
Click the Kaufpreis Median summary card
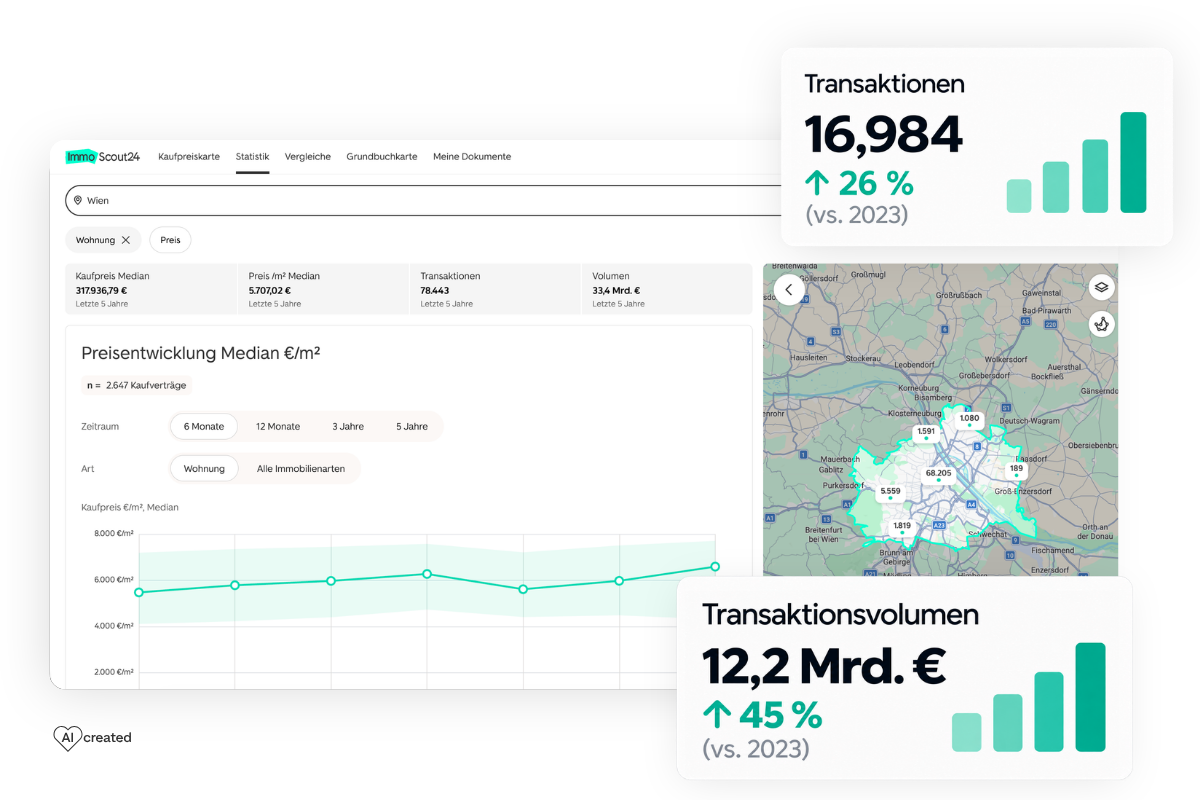coord(151,289)
